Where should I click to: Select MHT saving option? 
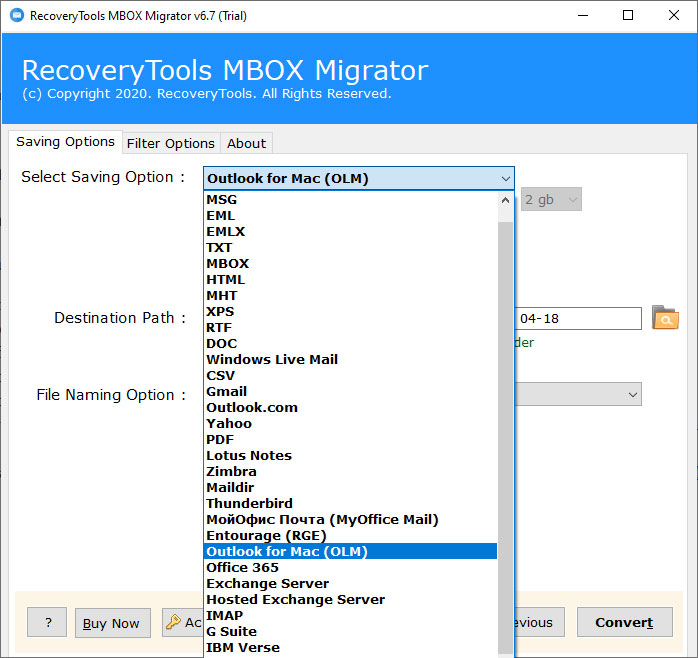pyautogui.click(x=350, y=296)
